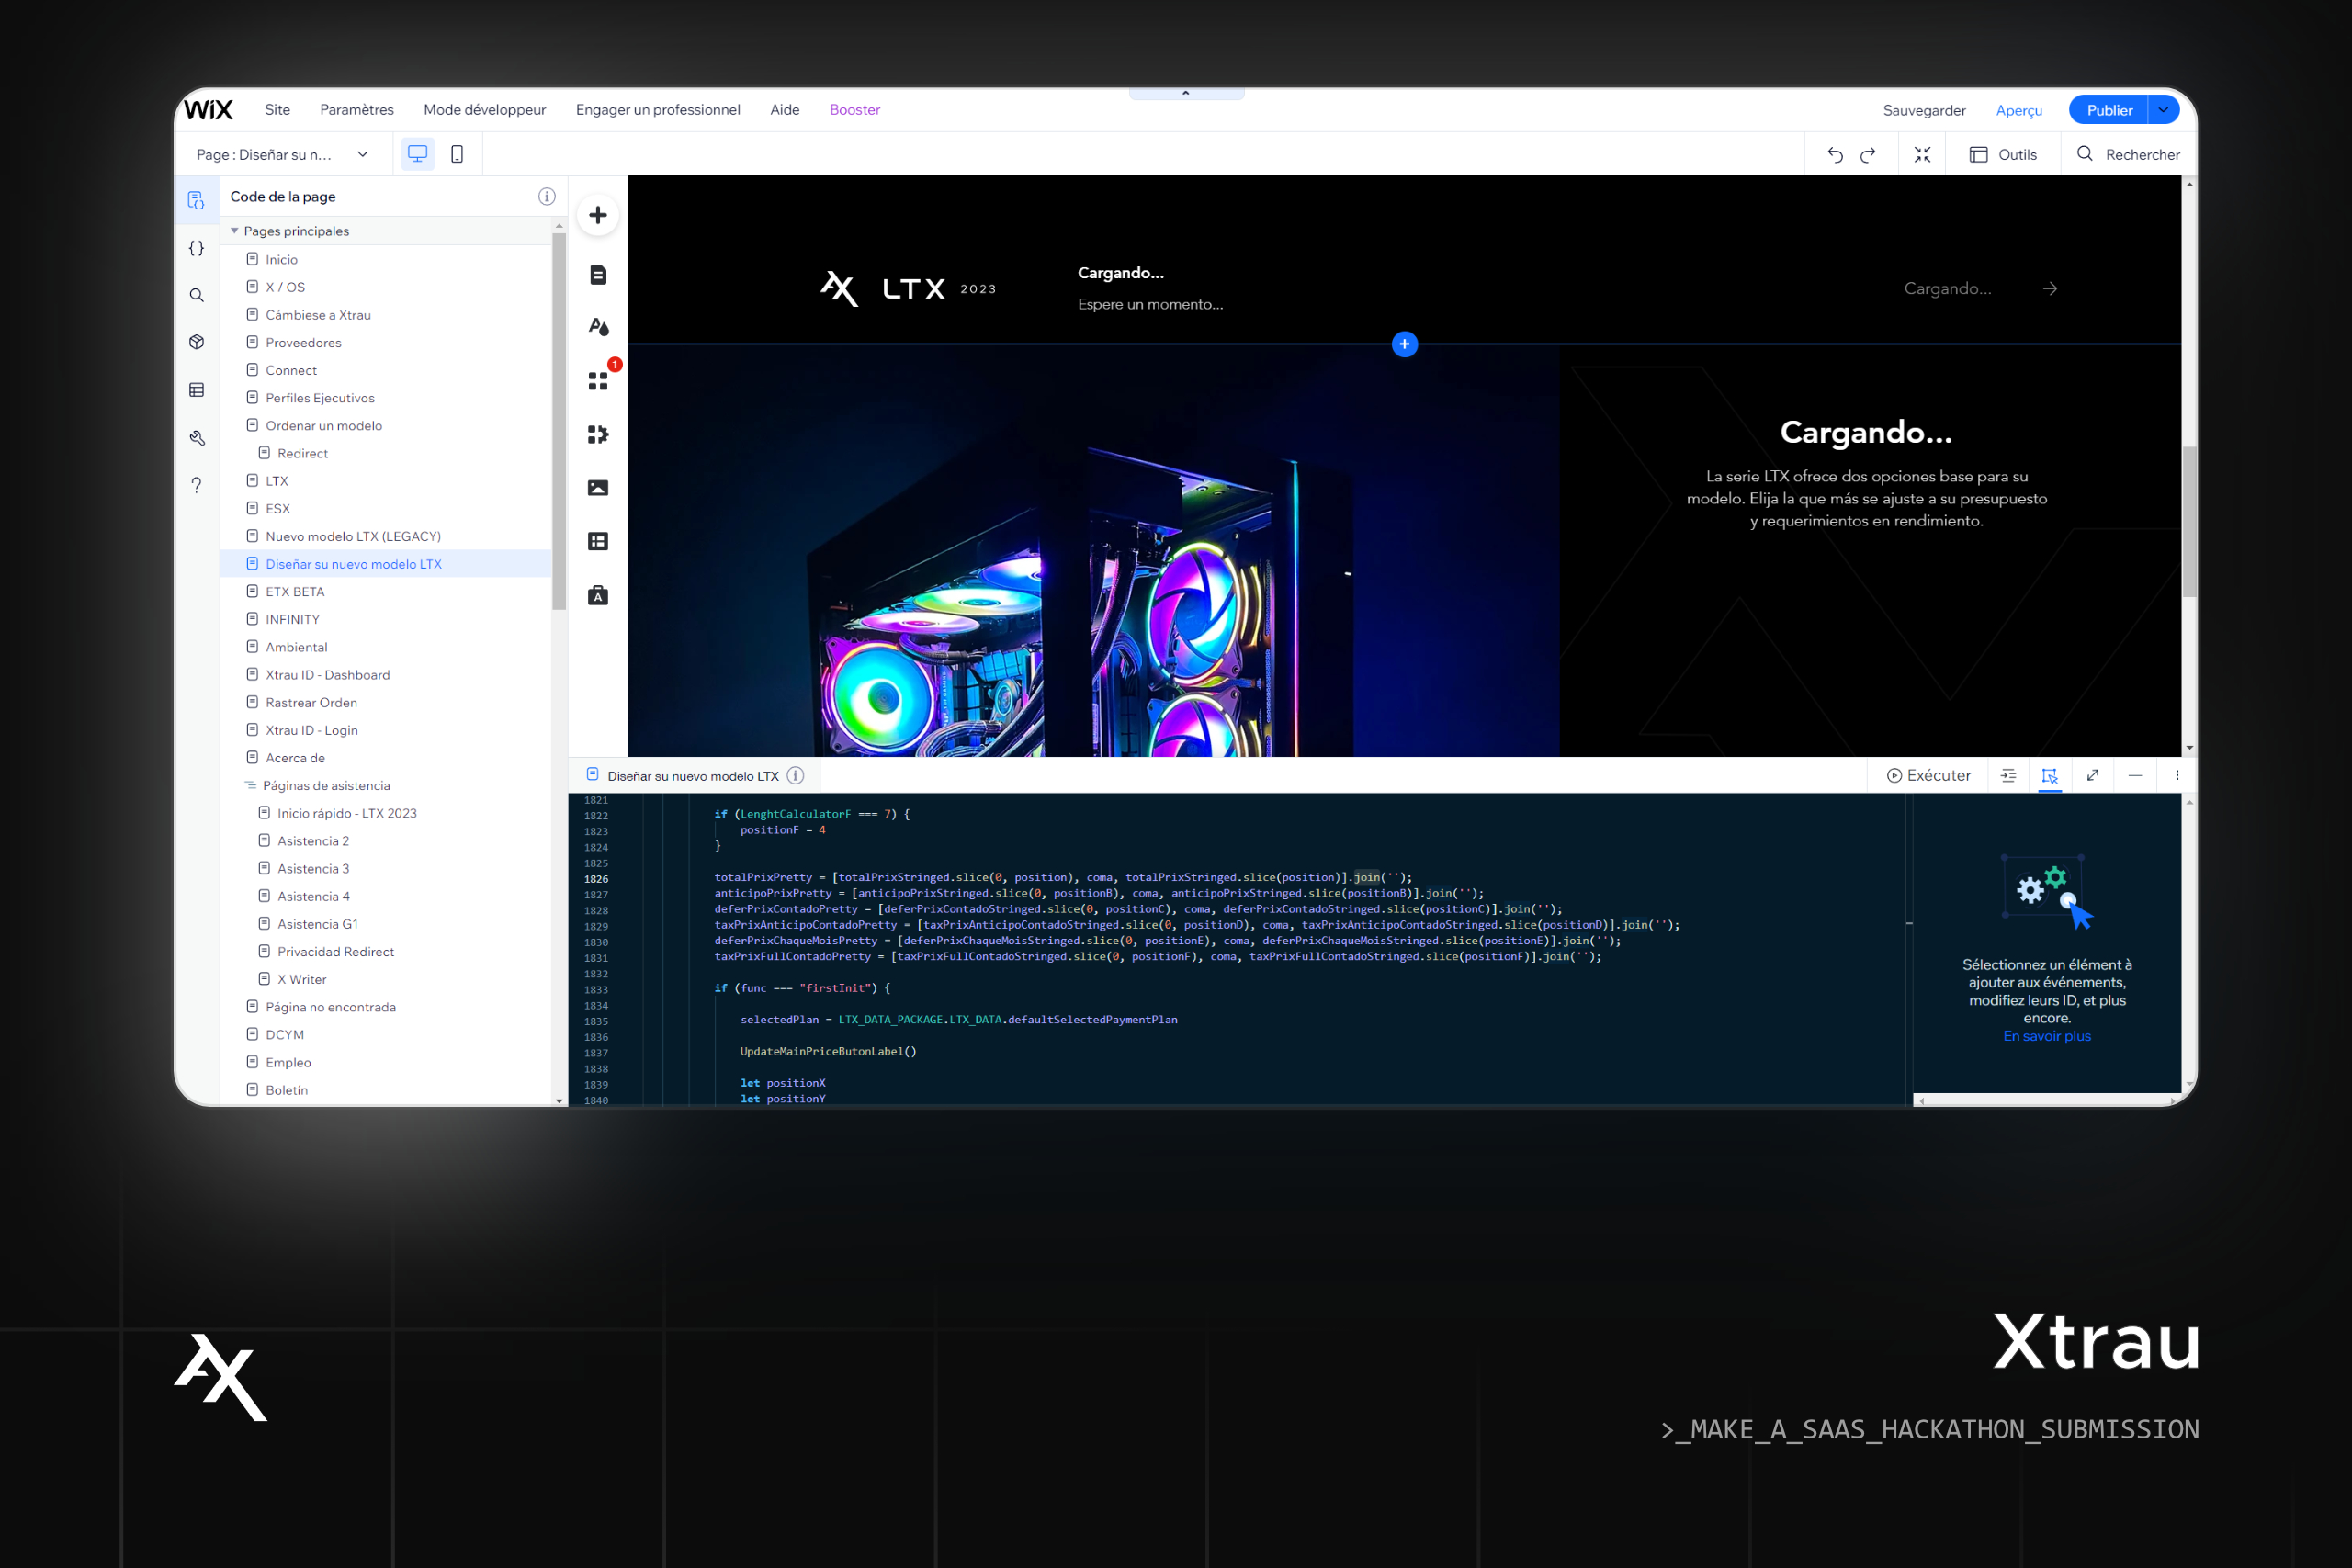Image resolution: width=2352 pixels, height=1568 pixels.
Task: Open the App Market grid icon
Action: 598,381
